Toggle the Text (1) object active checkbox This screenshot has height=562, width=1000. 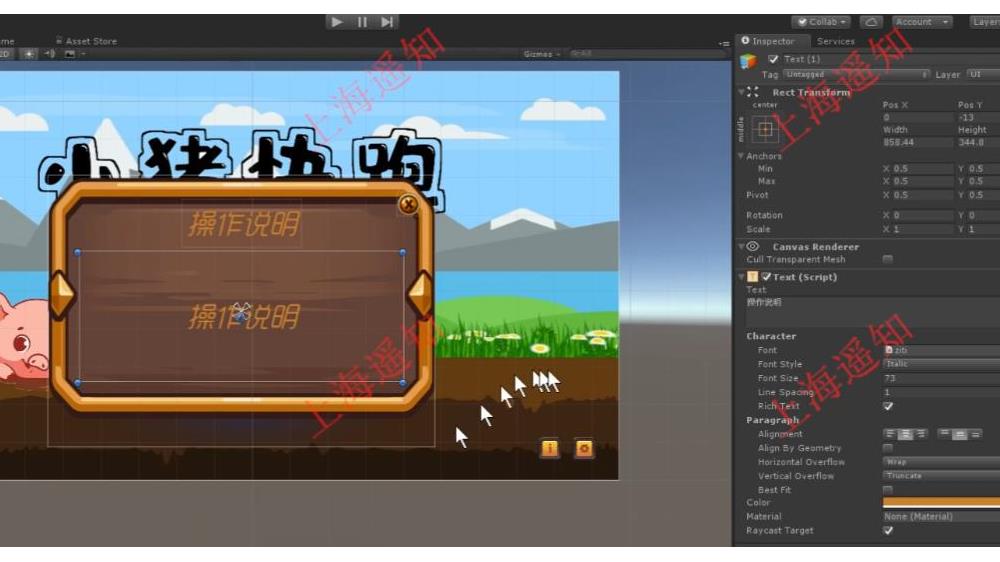coord(773,59)
